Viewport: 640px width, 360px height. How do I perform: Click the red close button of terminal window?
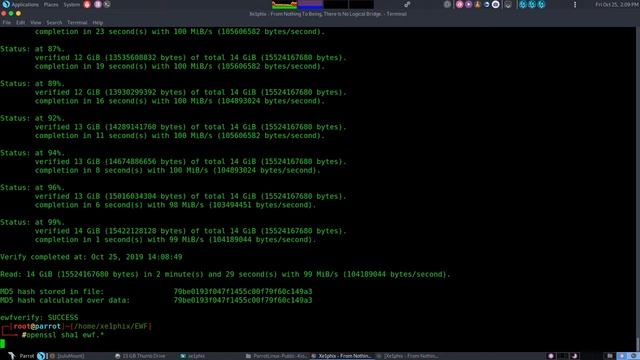4,14
